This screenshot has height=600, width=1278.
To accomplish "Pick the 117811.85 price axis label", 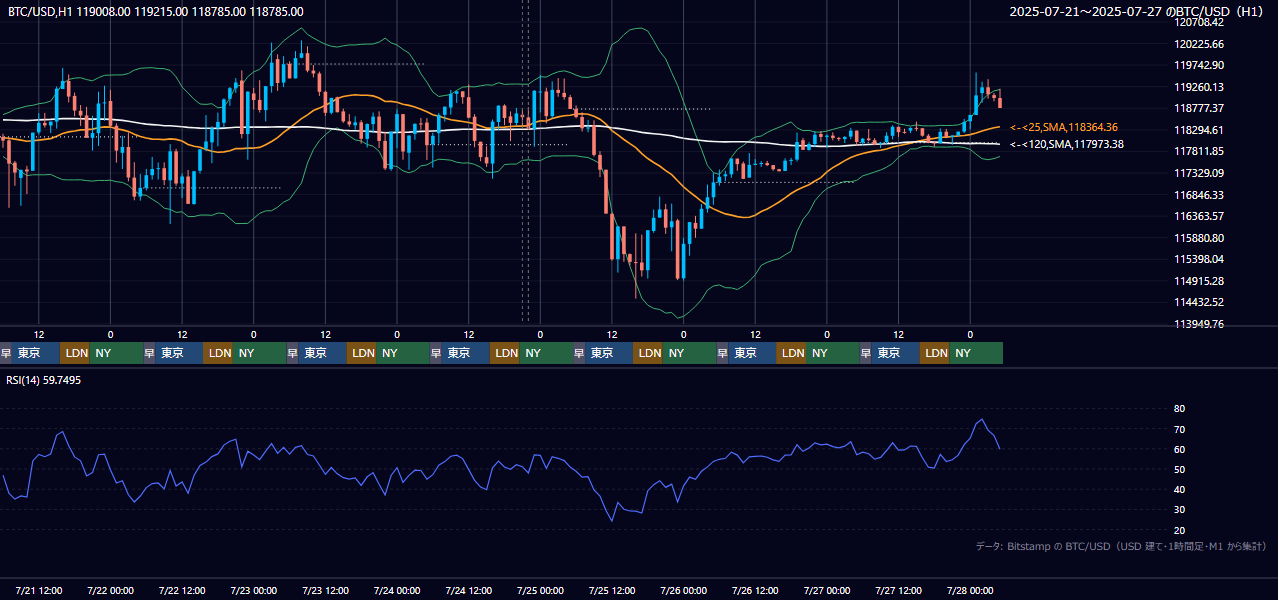I will 1201,151.
